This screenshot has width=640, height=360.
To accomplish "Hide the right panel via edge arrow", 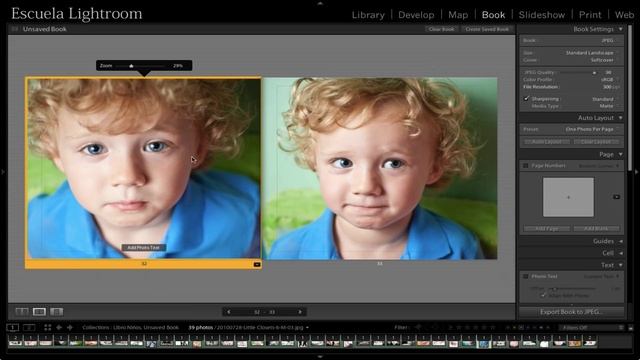I will 636,172.
